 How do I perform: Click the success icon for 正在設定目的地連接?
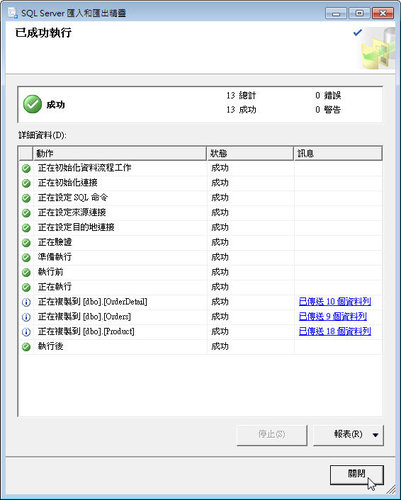(26, 228)
